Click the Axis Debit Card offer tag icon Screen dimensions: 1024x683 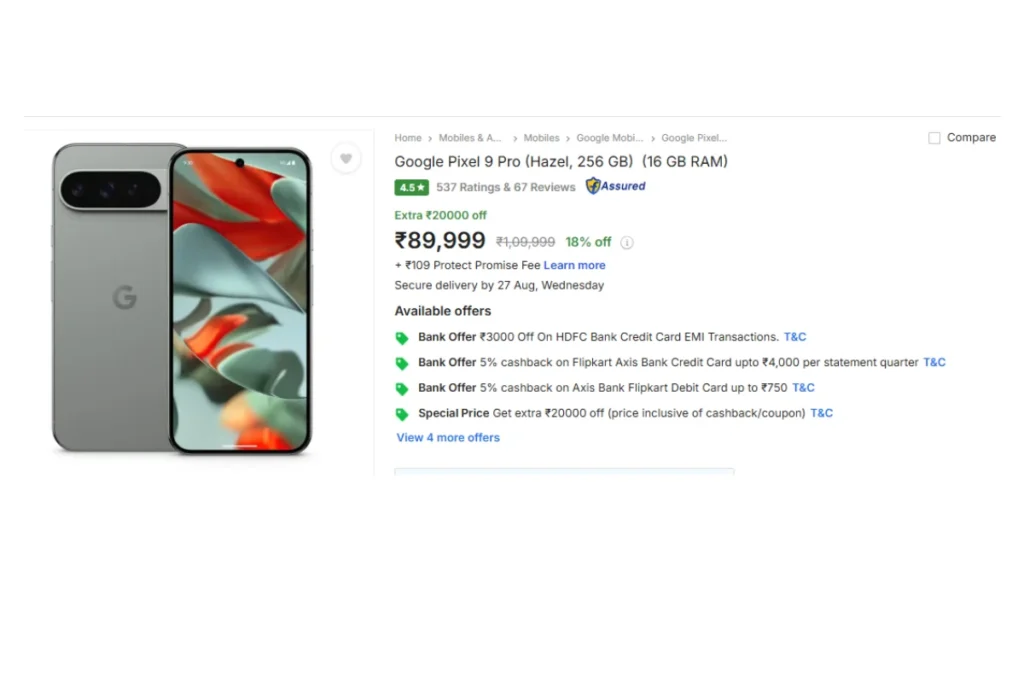click(x=402, y=389)
